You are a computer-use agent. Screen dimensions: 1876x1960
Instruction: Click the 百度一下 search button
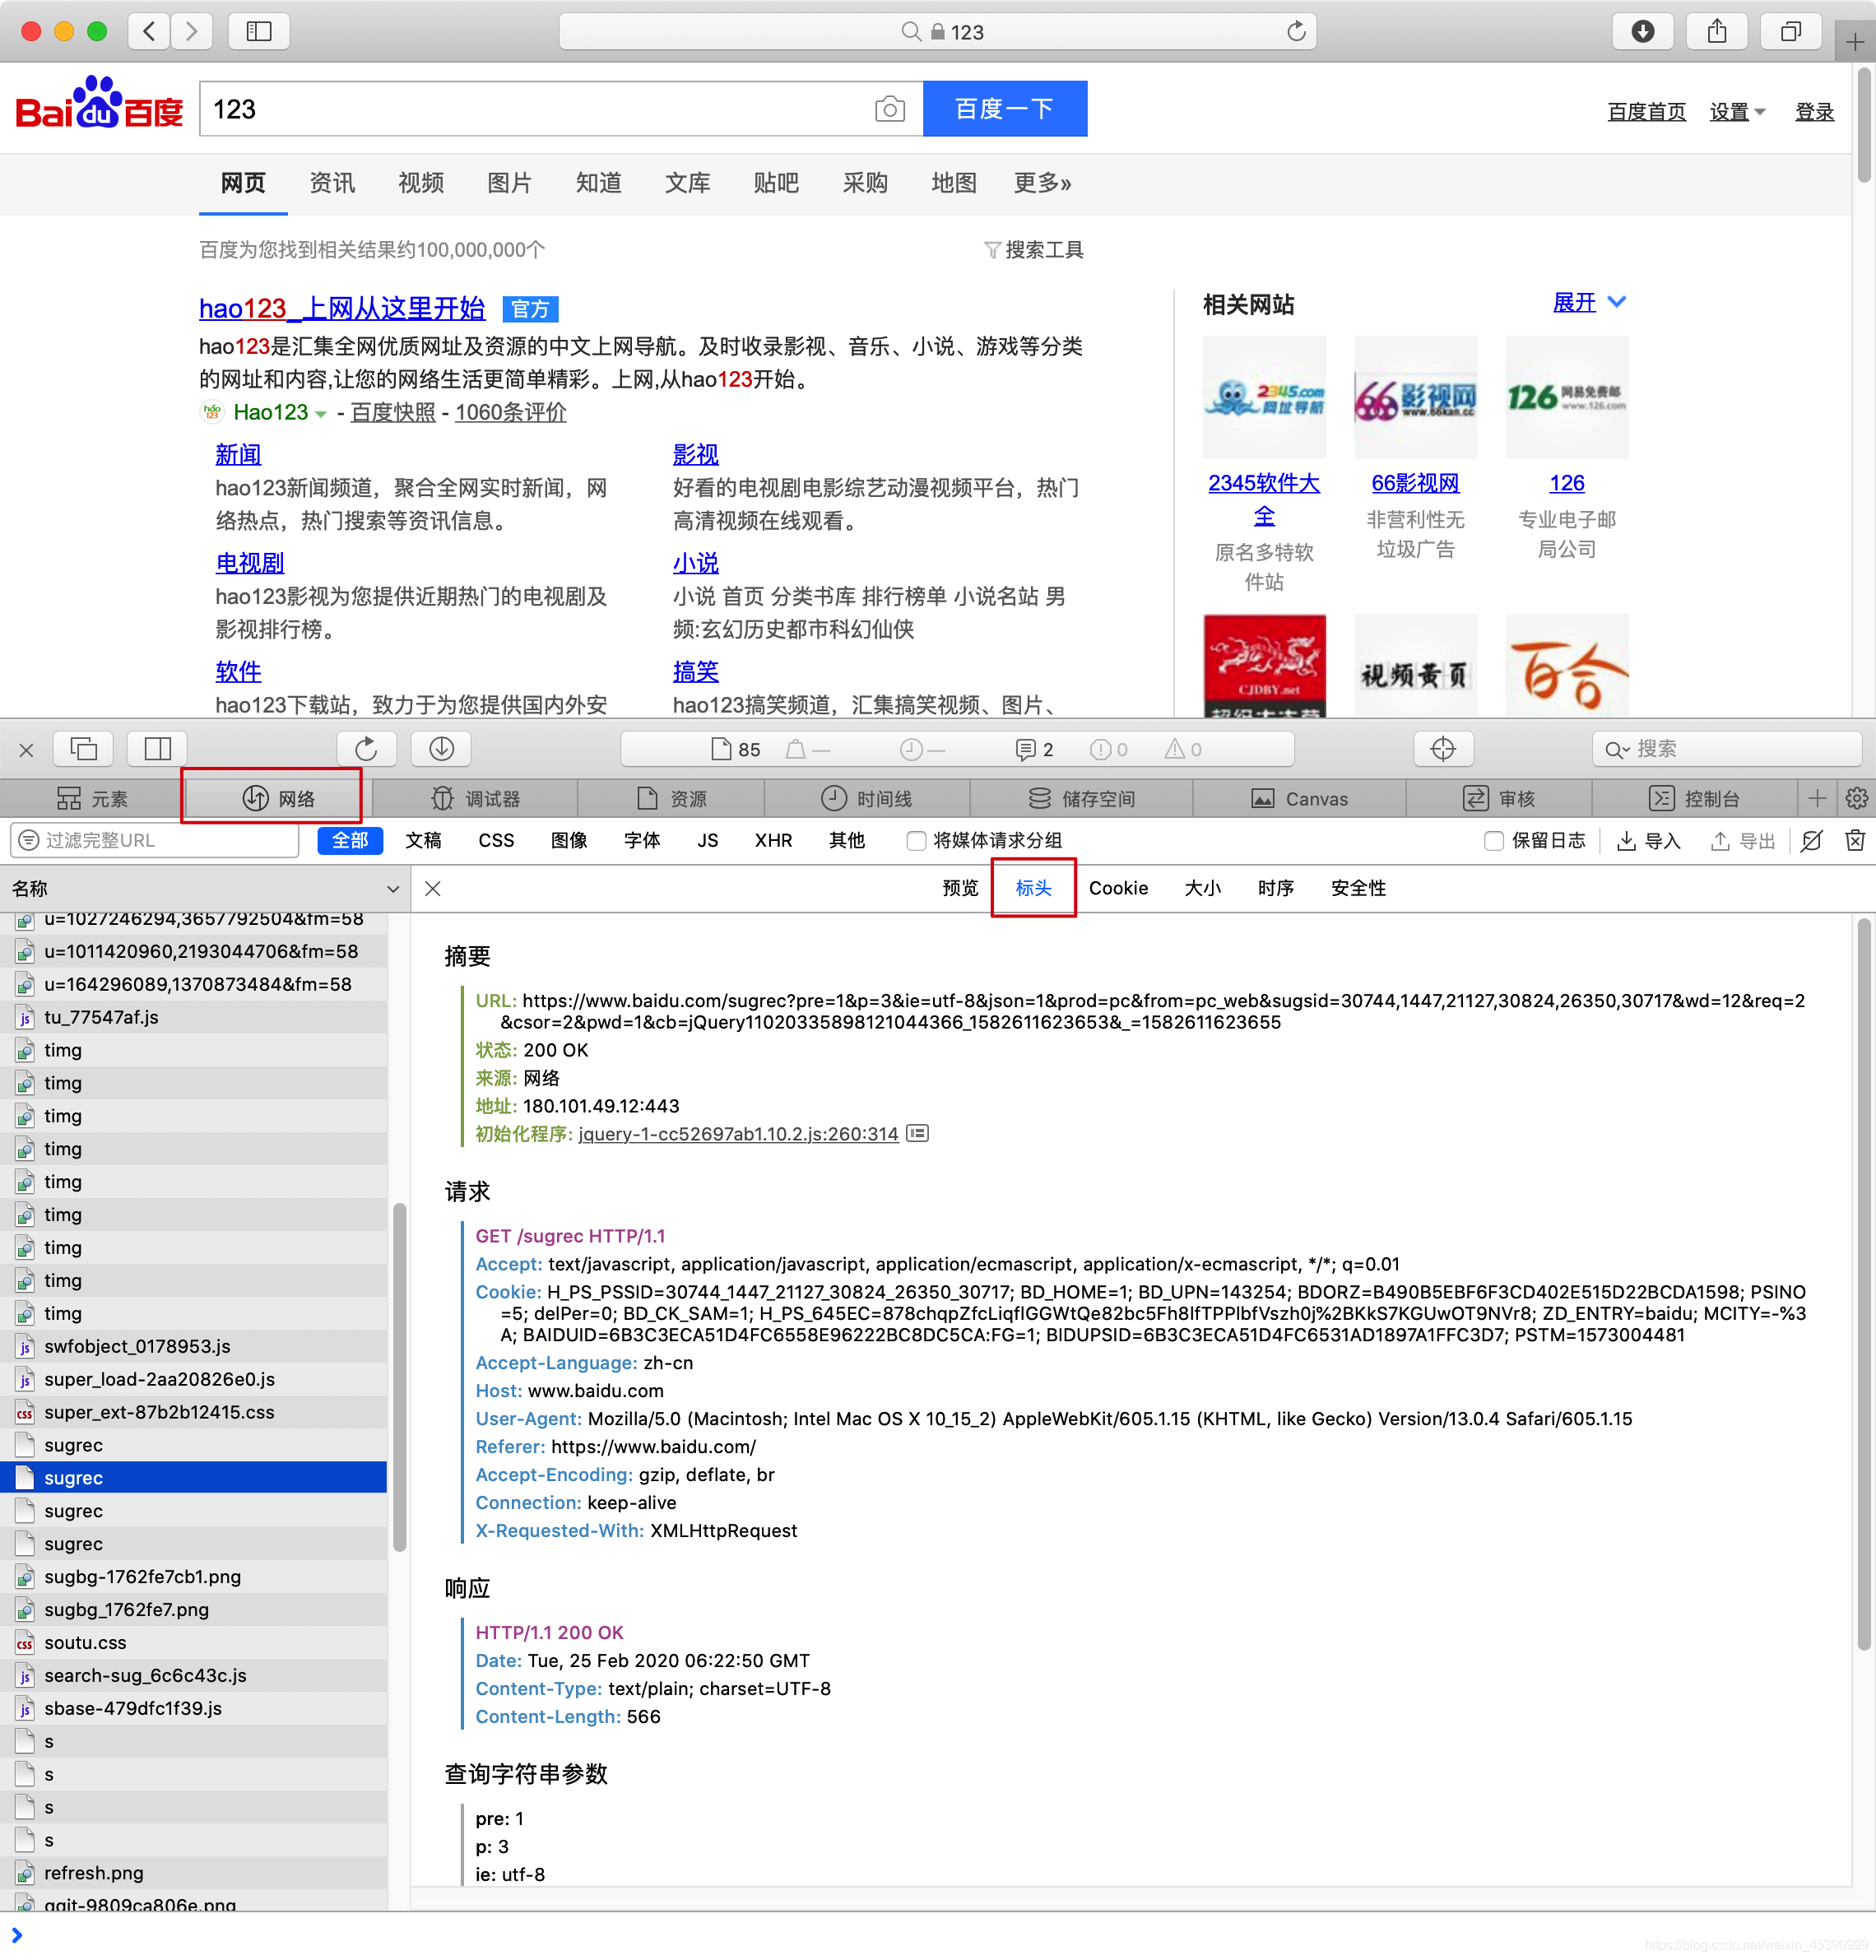pos(1004,109)
